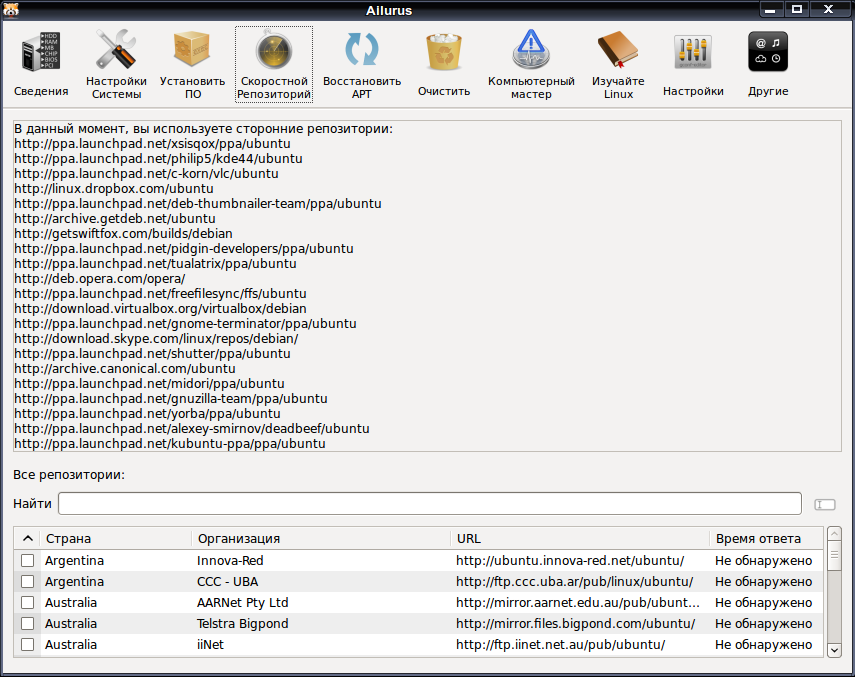Sort repositories by Организация column

tap(321, 539)
